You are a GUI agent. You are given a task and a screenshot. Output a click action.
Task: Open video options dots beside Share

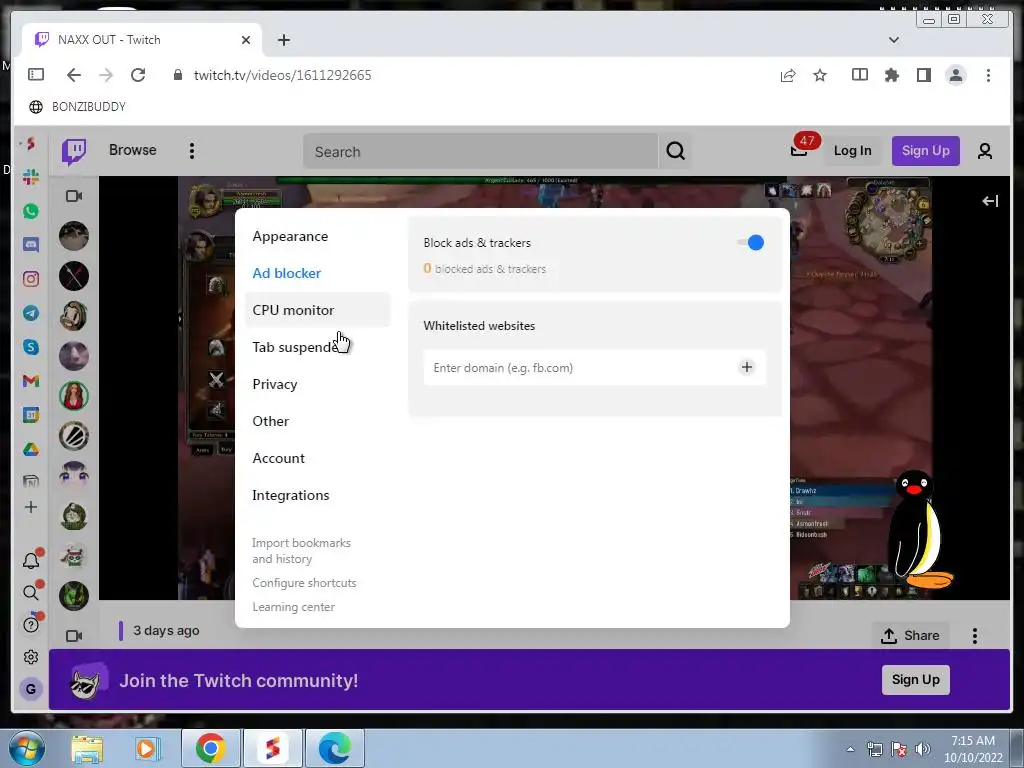tap(974, 635)
